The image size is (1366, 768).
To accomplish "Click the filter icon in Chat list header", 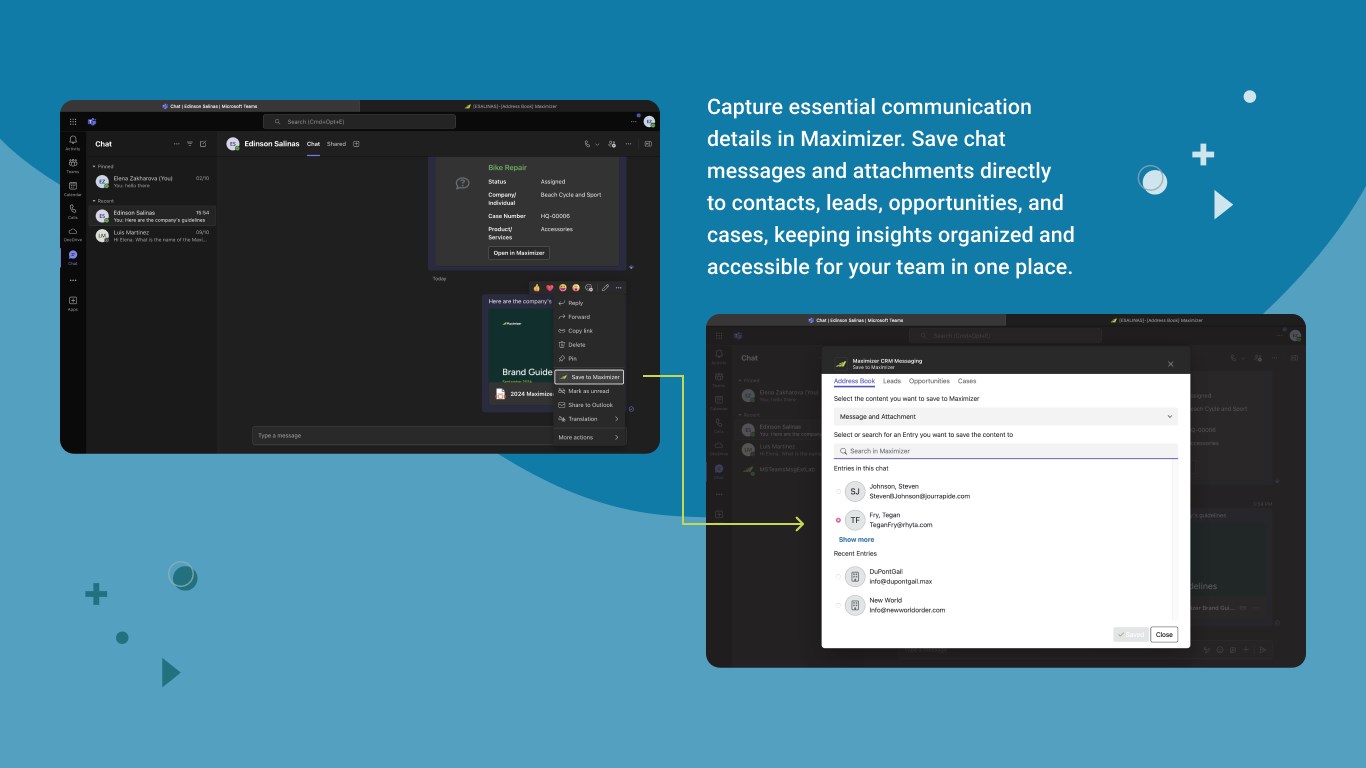I will [x=190, y=144].
